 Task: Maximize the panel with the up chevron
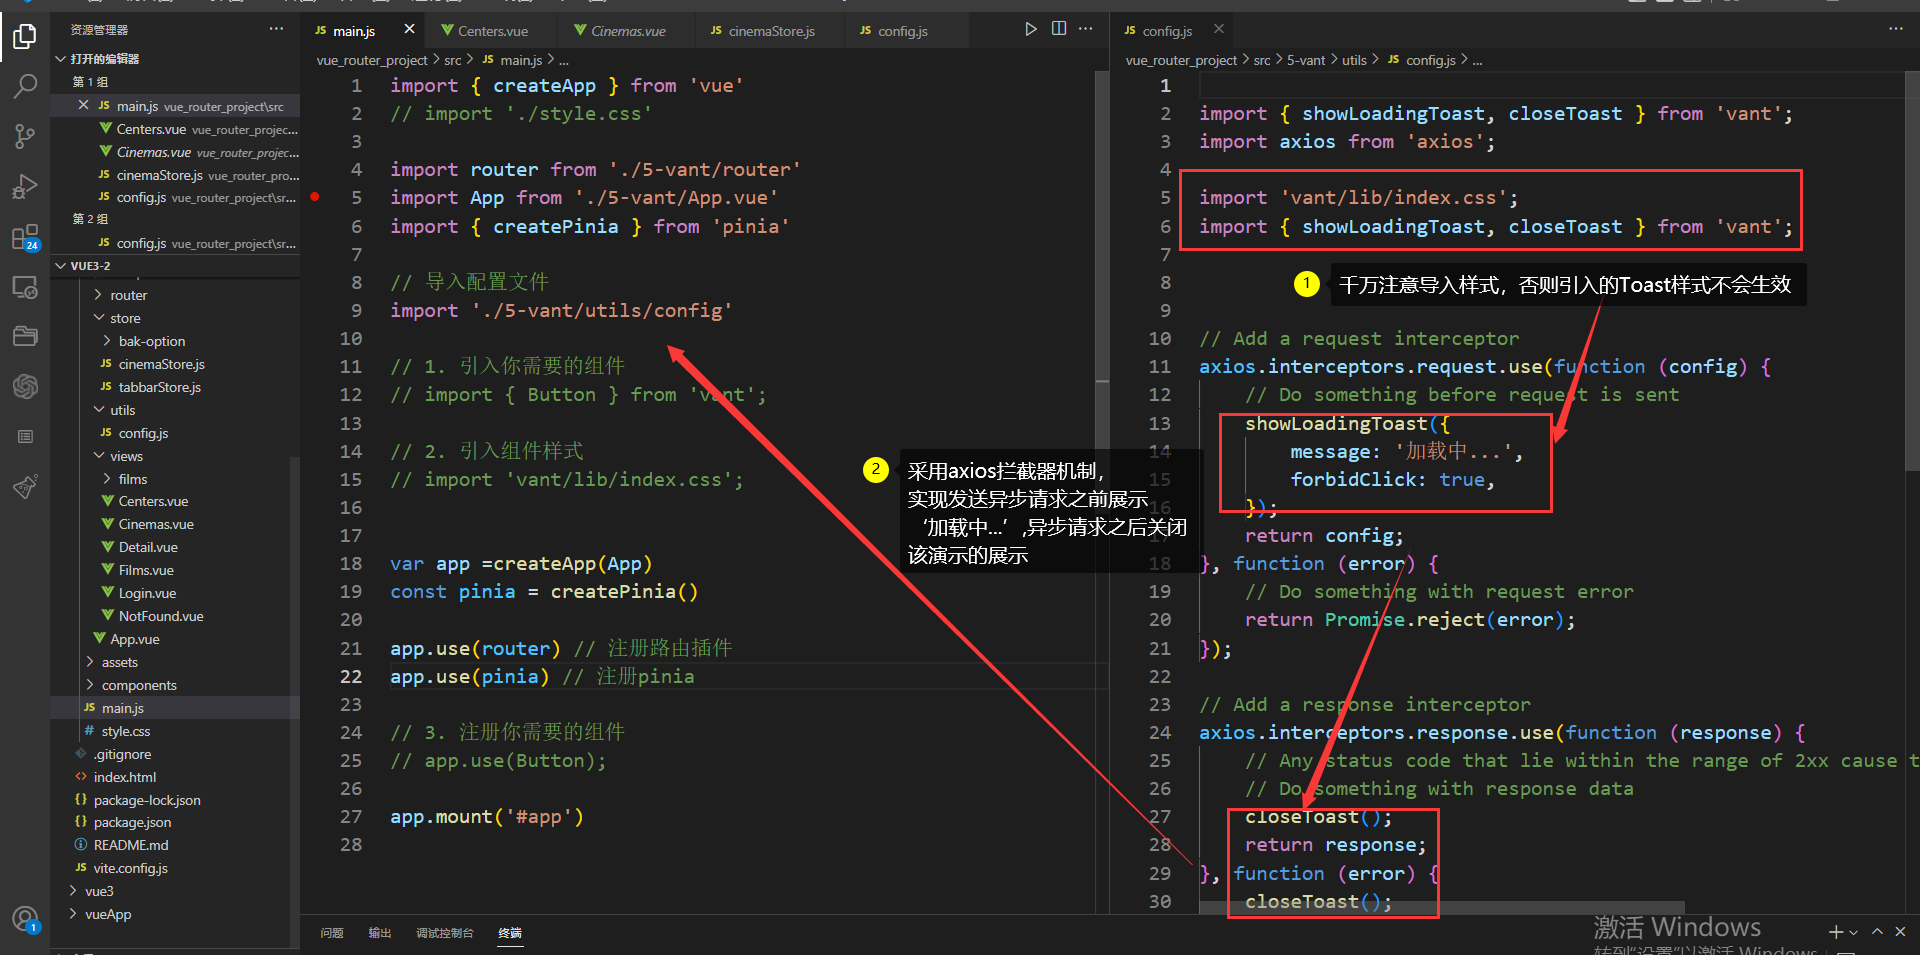tap(1878, 932)
